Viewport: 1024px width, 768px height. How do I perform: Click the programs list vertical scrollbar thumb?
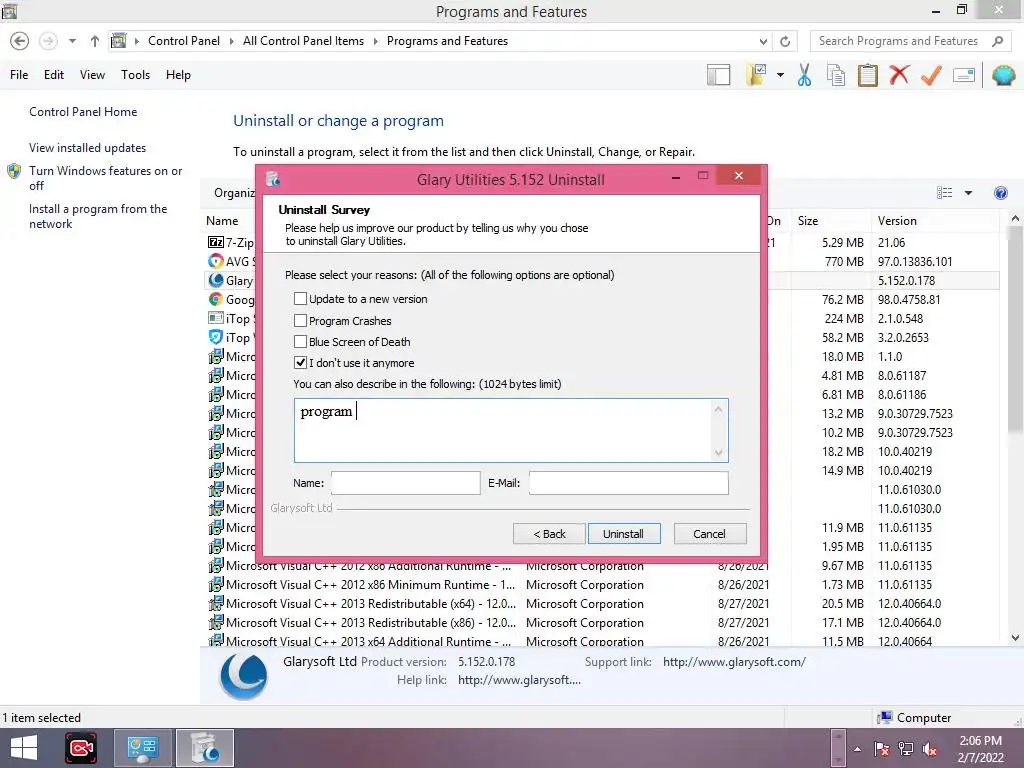1015,330
